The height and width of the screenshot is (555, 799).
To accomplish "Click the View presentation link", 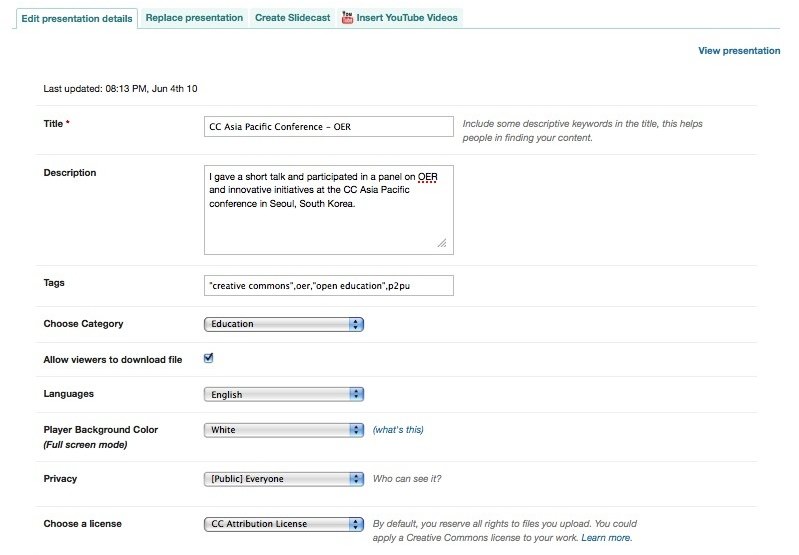I will point(739,51).
